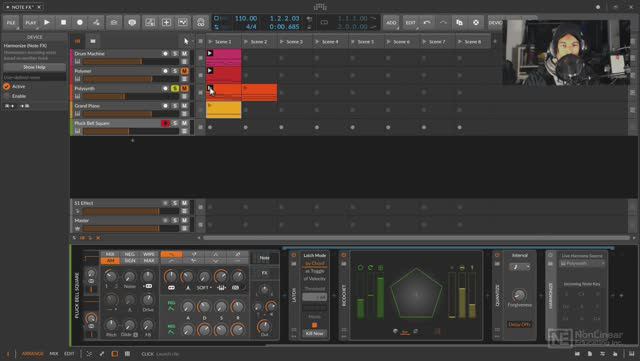Viewport: 640px width, 361px height.
Task: Toggle Solo on the Polysynth track
Action: (175, 89)
